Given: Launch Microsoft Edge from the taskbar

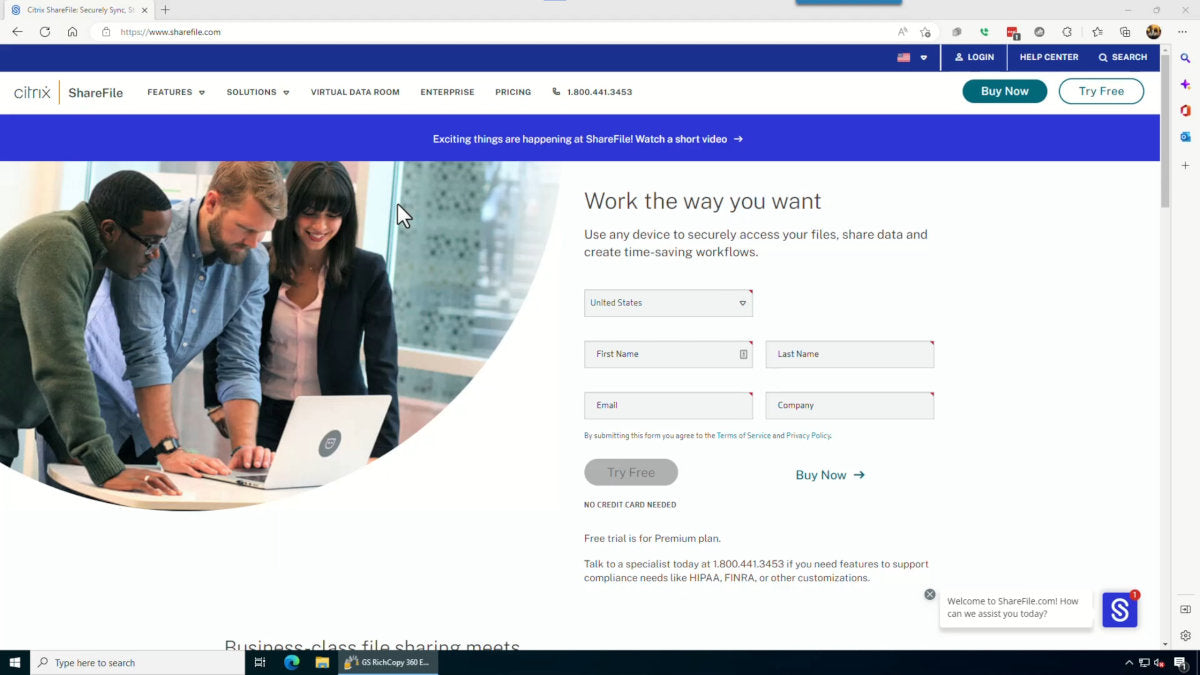Looking at the screenshot, I should pos(292,662).
